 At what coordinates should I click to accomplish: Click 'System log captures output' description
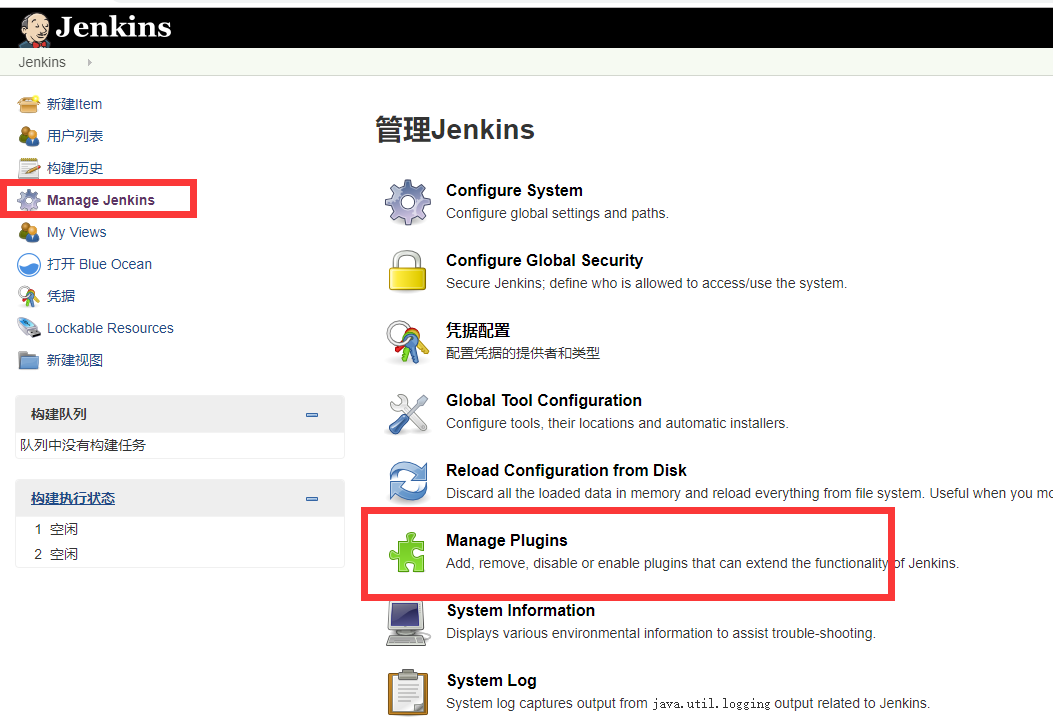[x=688, y=703]
